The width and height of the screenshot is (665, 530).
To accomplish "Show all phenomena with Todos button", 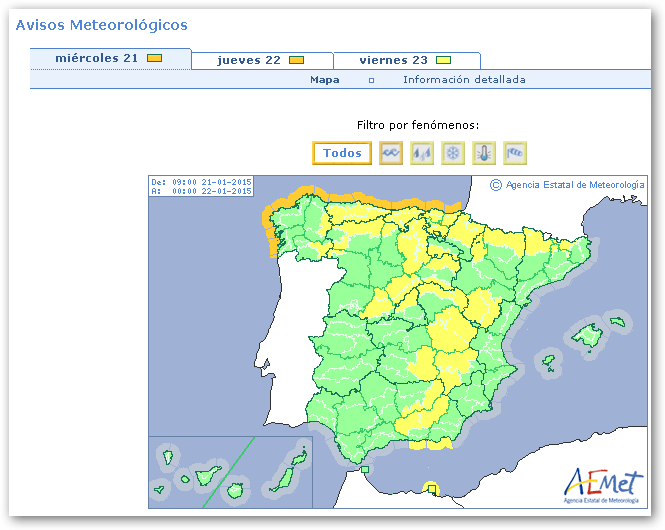I will click(x=342, y=153).
